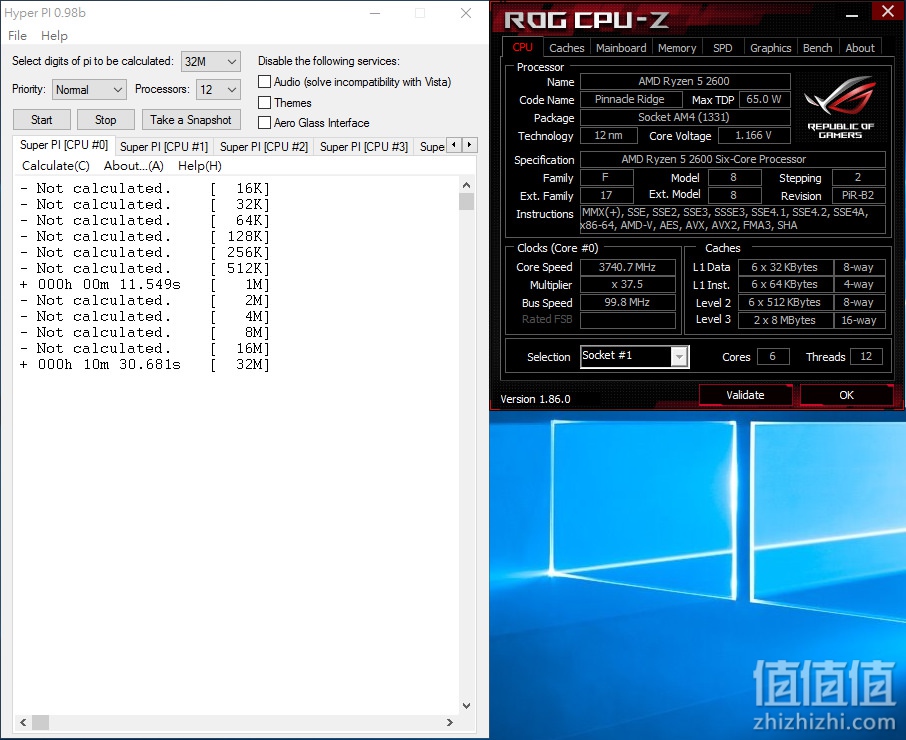The height and width of the screenshot is (740, 906).
Task: Click the horizontal scroll left arrow
Action: click(23, 722)
